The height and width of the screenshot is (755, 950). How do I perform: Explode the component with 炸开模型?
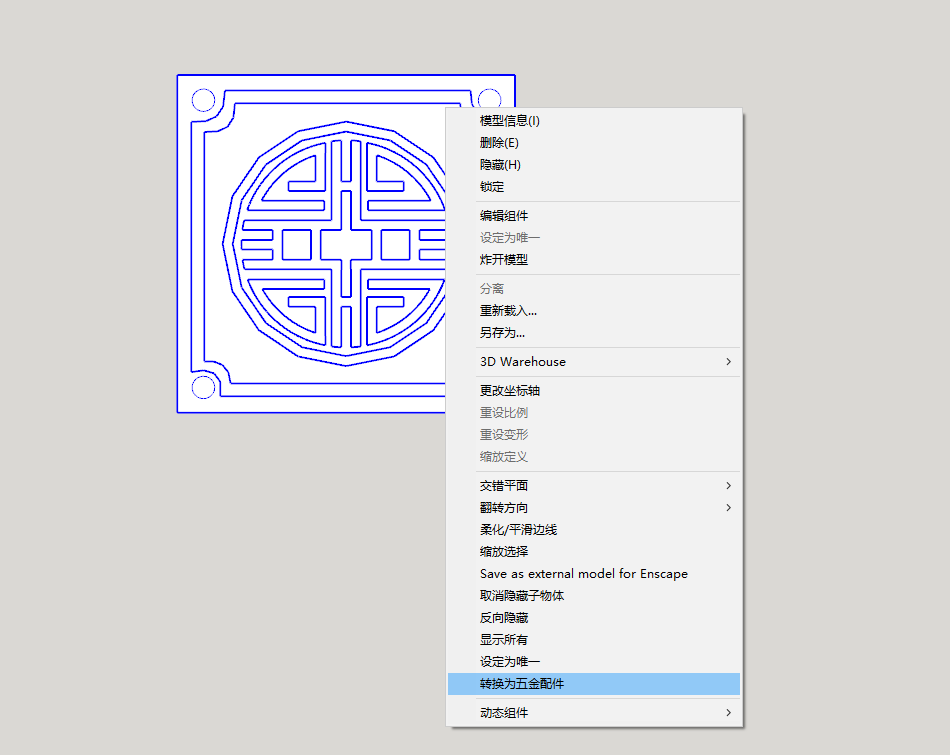504,260
